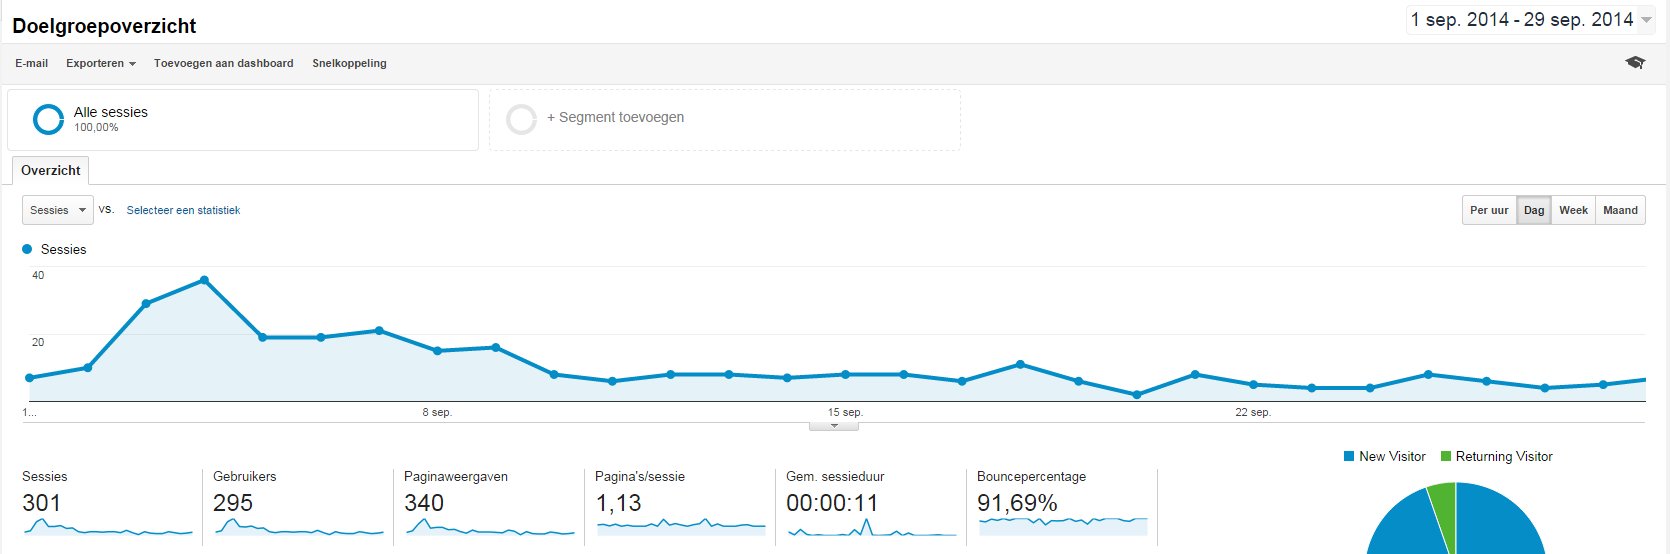This screenshot has width=1670, height=554.
Task: Click Selecteer een statistiek link
Action: click(x=183, y=210)
